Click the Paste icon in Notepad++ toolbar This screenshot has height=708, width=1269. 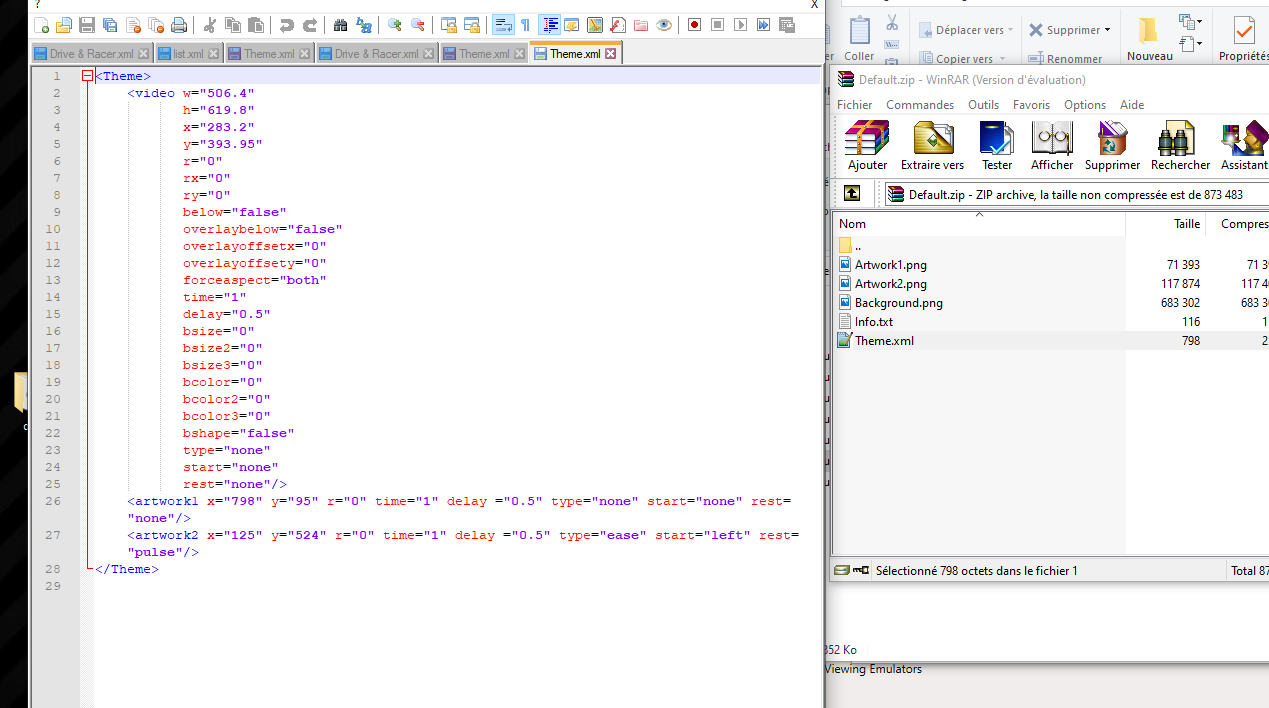(x=256, y=25)
